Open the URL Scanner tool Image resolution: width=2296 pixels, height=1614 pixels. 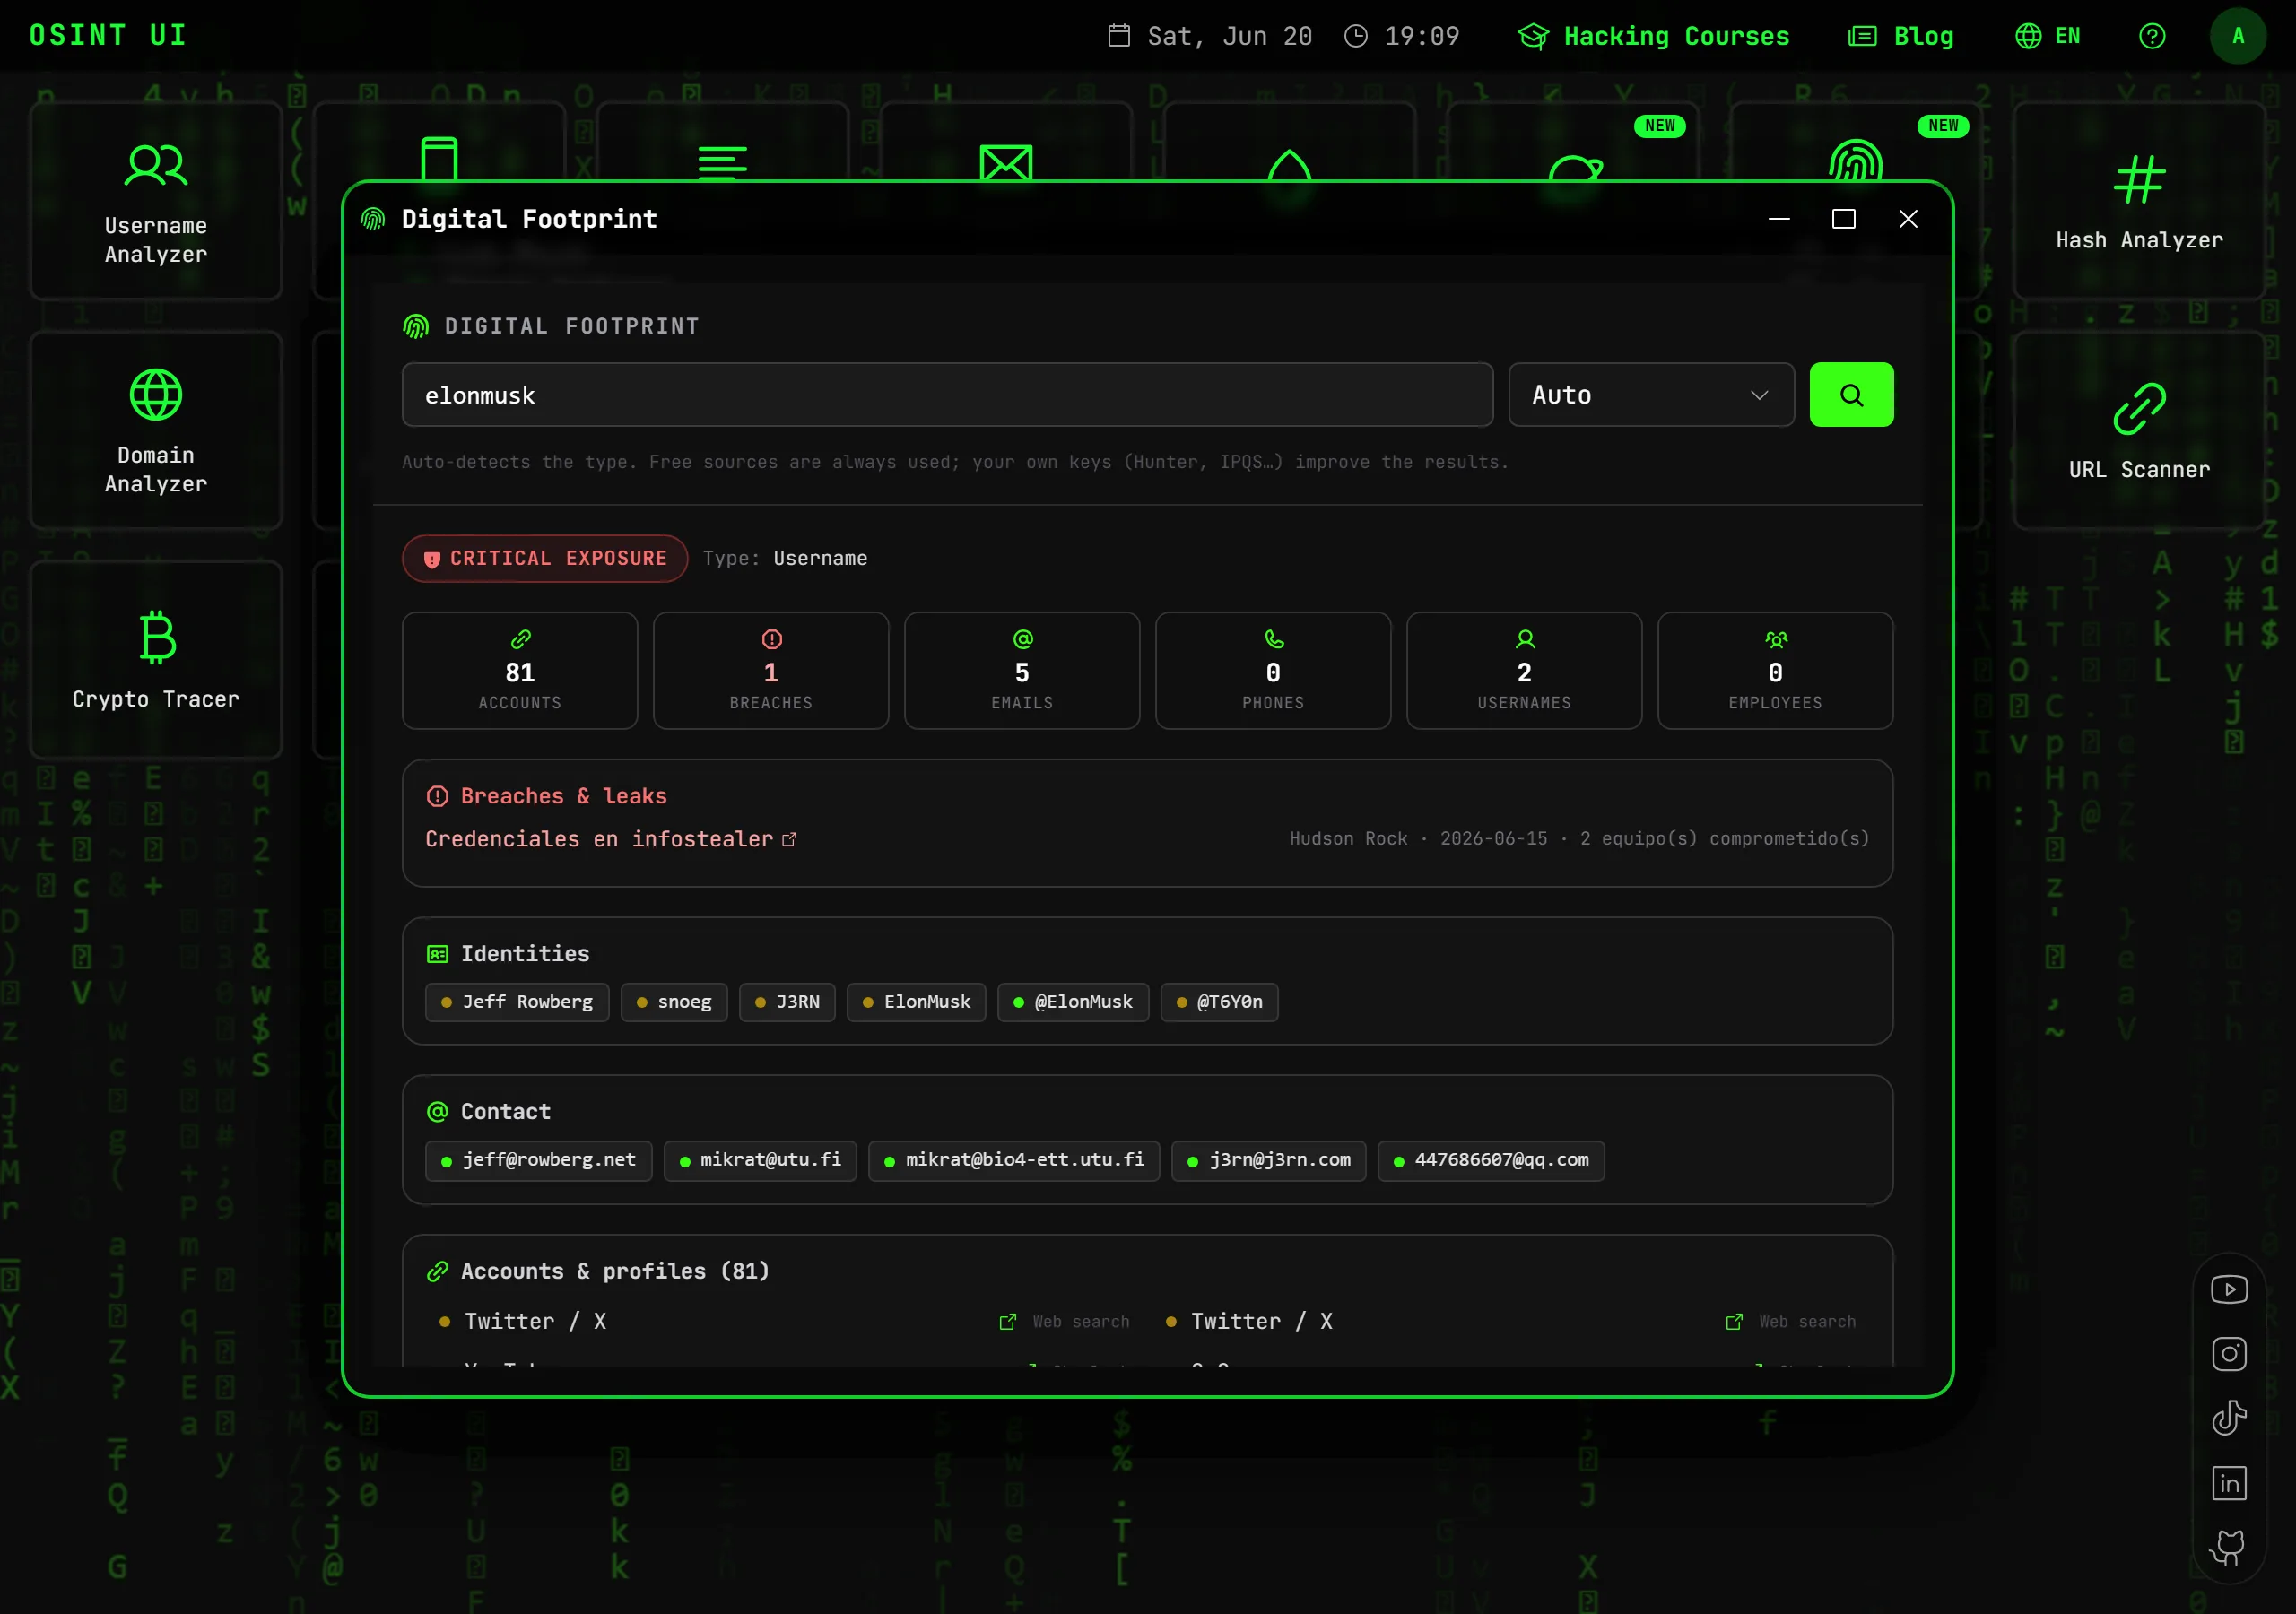point(2139,430)
